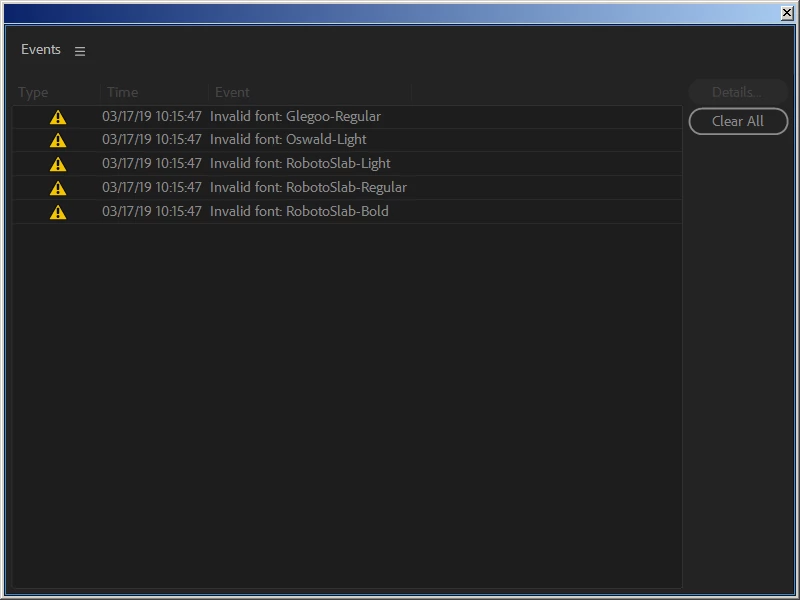Click the timestamp of the RobotoSlab-Bold row

pos(152,212)
